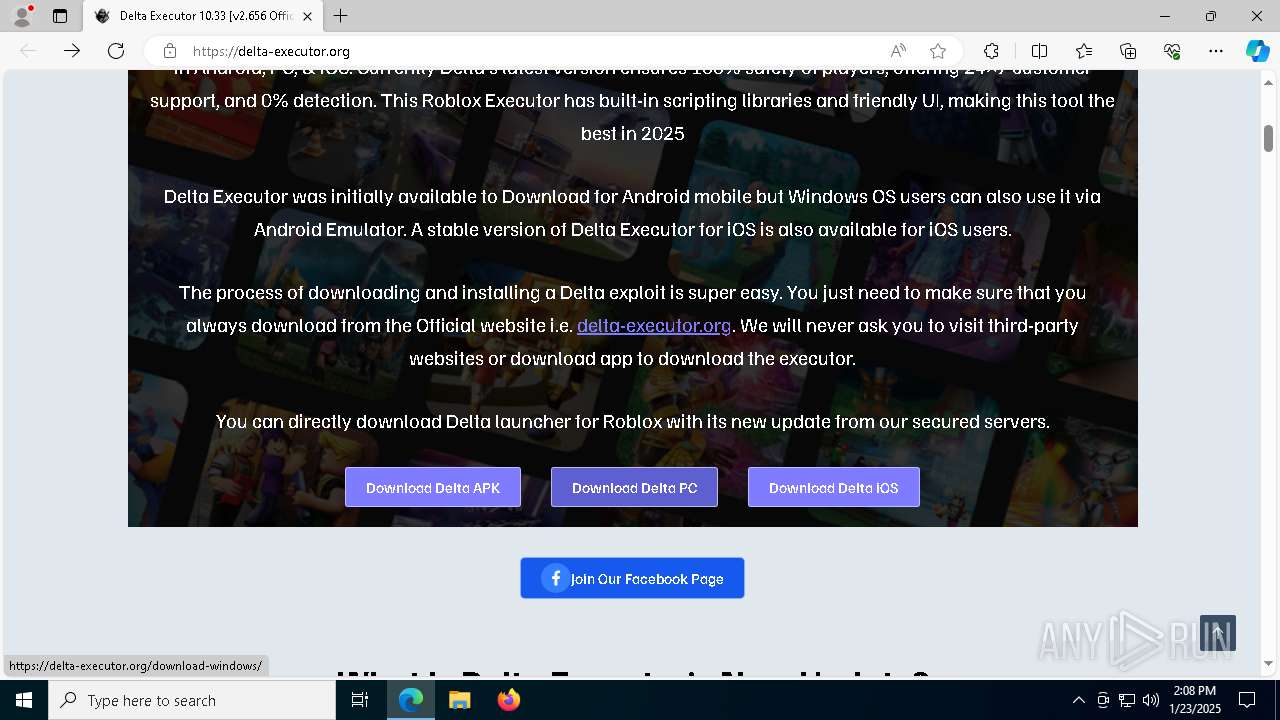Image resolution: width=1280 pixels, height=720 pixels.
Task: Open Microsoft Edge from taskbar
Action: pyautogui.click(x=411, y=700)
